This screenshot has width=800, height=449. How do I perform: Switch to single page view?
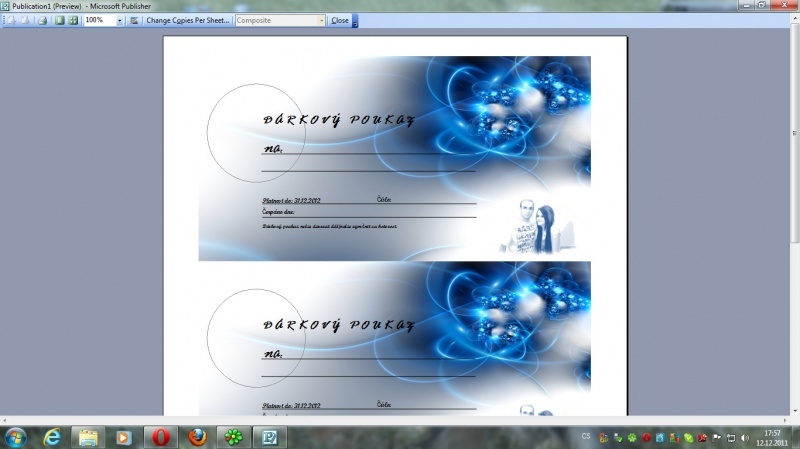click(x=60, y=20)
